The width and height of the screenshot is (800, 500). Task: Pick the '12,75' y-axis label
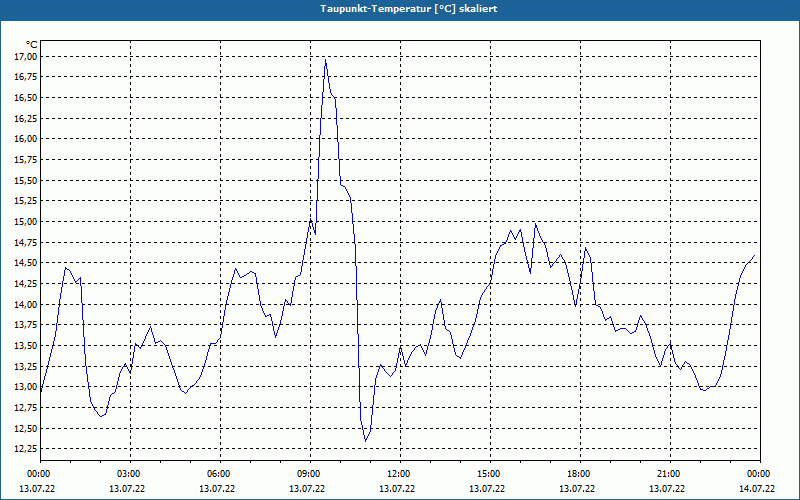coord(26,407)
